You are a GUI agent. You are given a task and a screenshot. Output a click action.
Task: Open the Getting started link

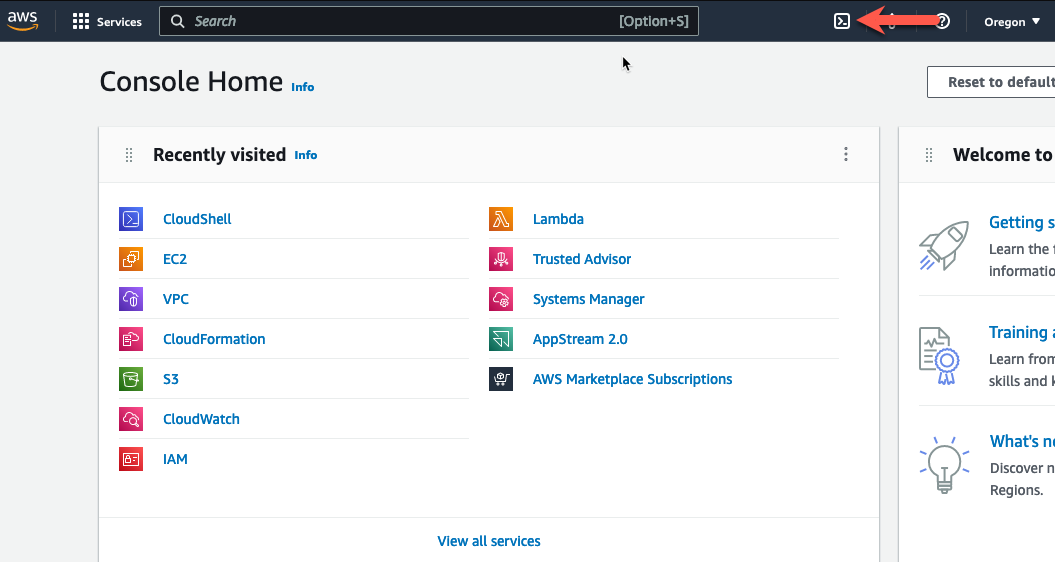(1021, 222)
